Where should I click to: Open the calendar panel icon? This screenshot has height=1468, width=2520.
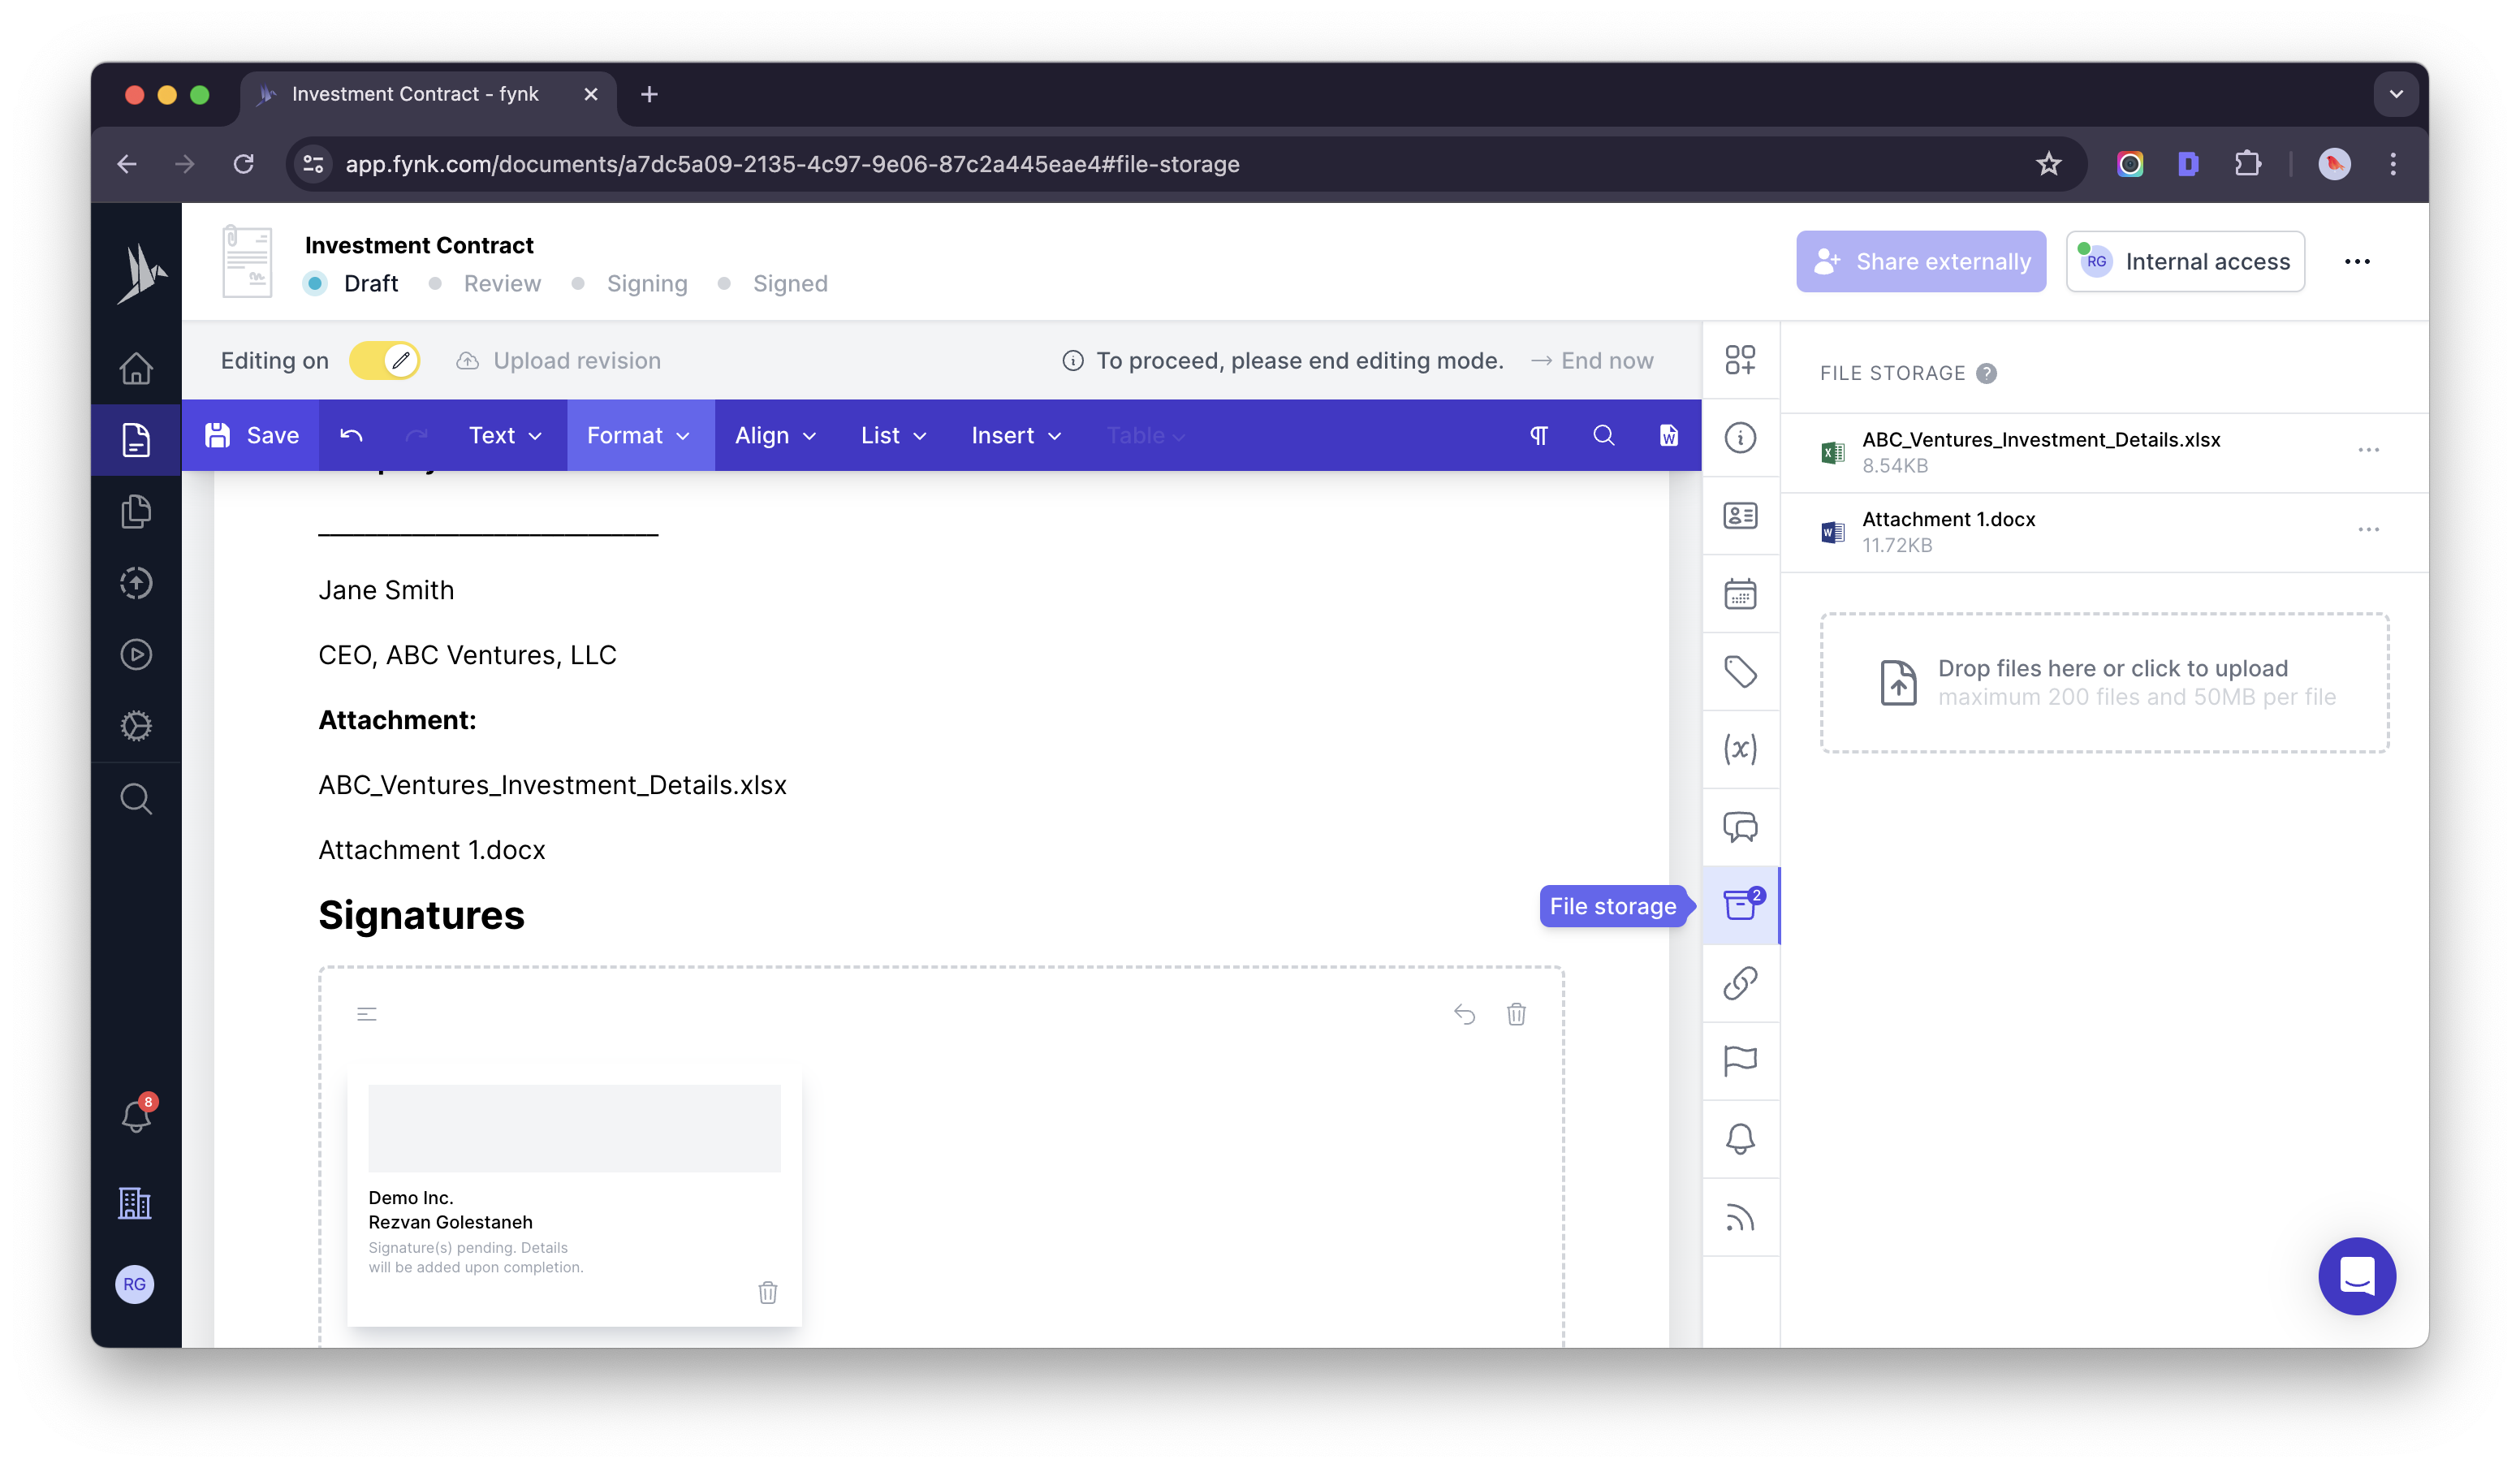[x=1741, y=593]
